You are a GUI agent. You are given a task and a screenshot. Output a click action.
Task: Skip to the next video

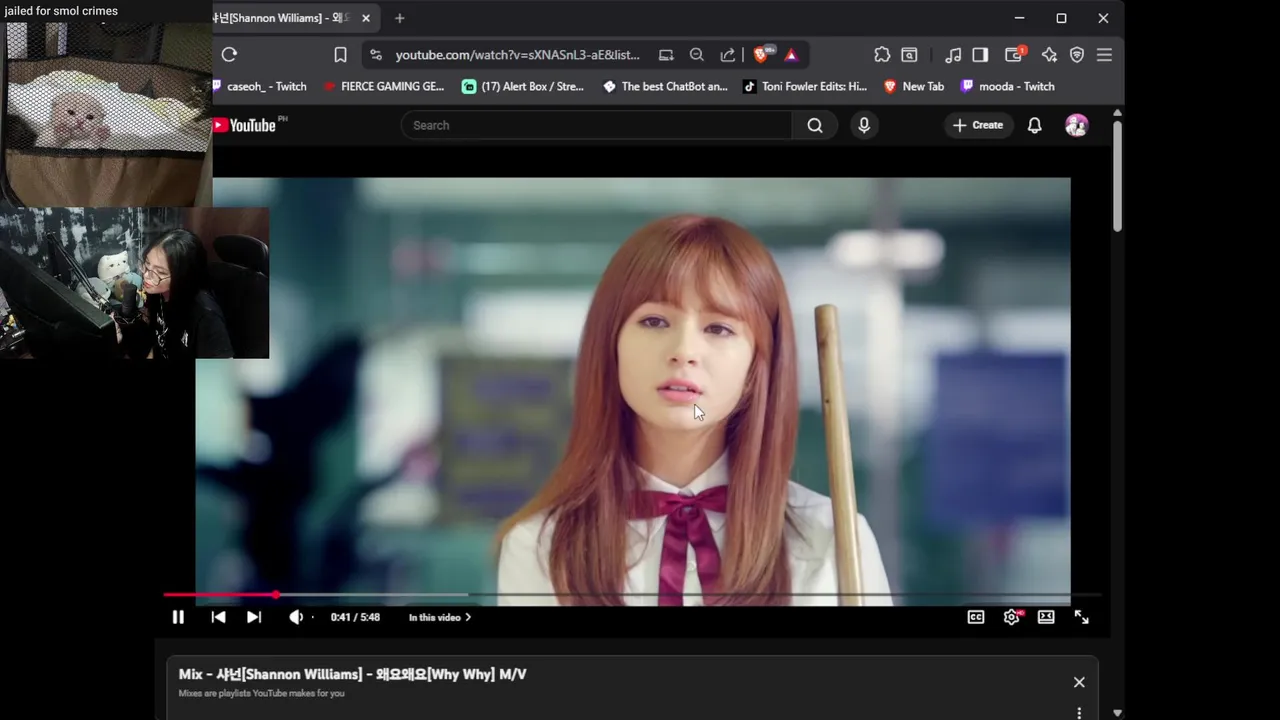click(x=254, y=617)
